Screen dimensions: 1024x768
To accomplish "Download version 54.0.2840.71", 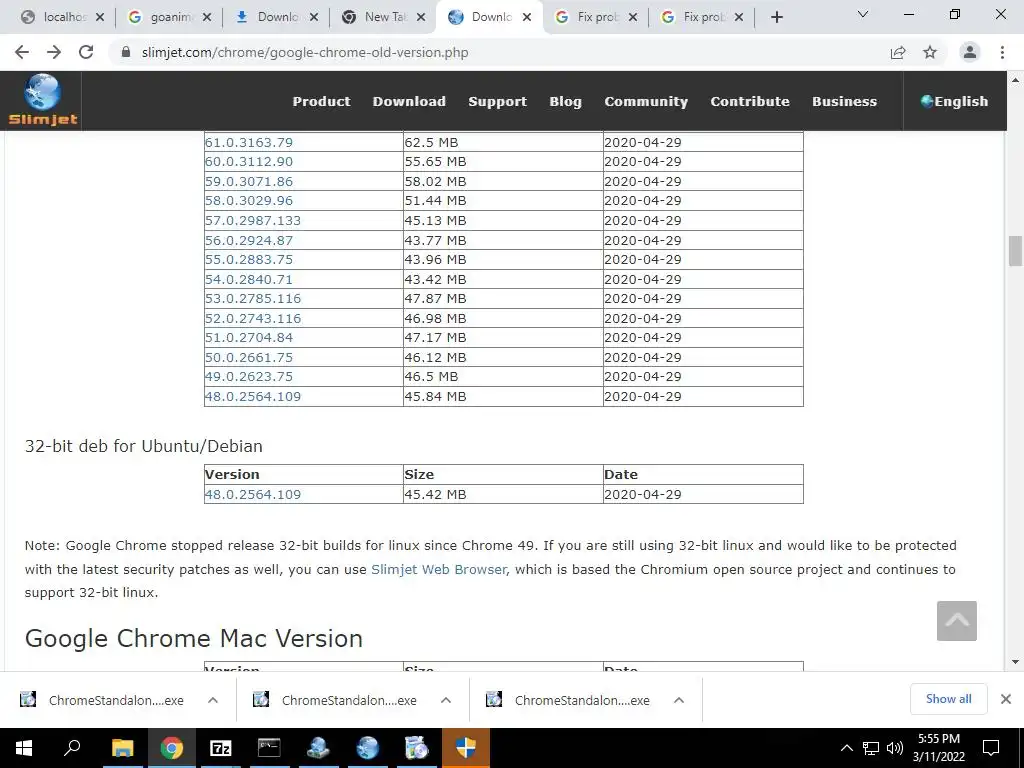I will (x=249, y=280).
